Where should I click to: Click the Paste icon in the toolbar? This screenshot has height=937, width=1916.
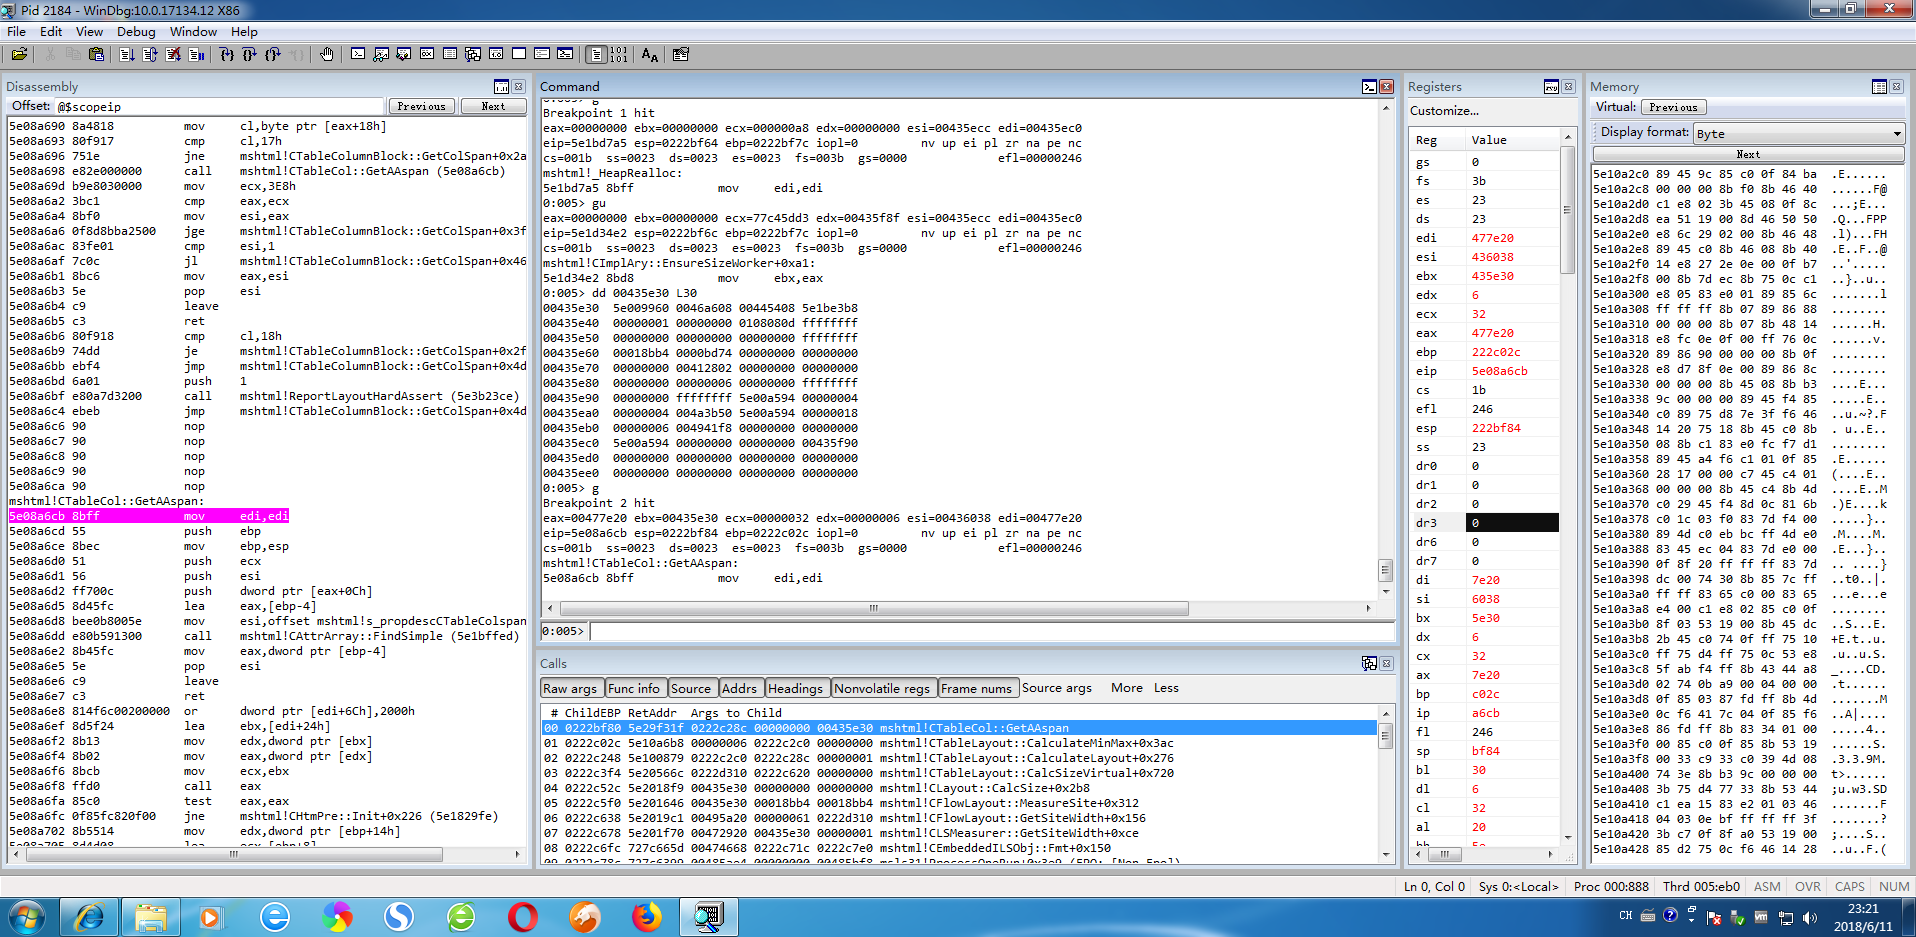click(x=96, y=54)
